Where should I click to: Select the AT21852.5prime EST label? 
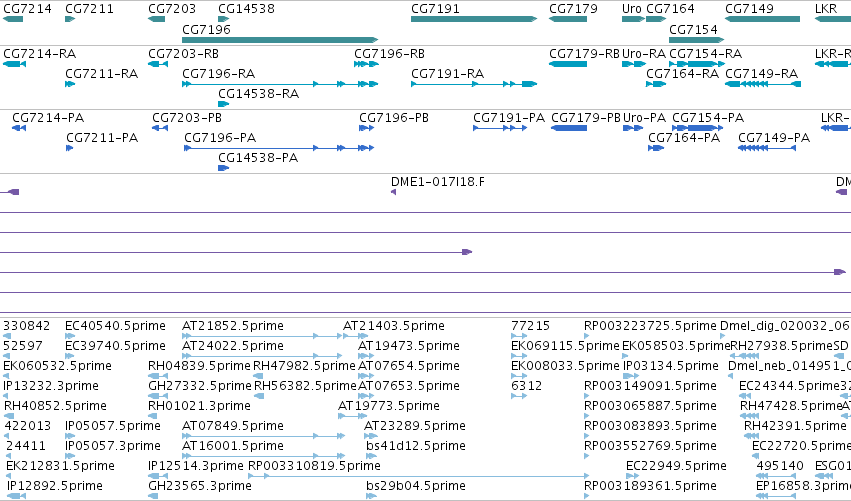coord(233,326)
